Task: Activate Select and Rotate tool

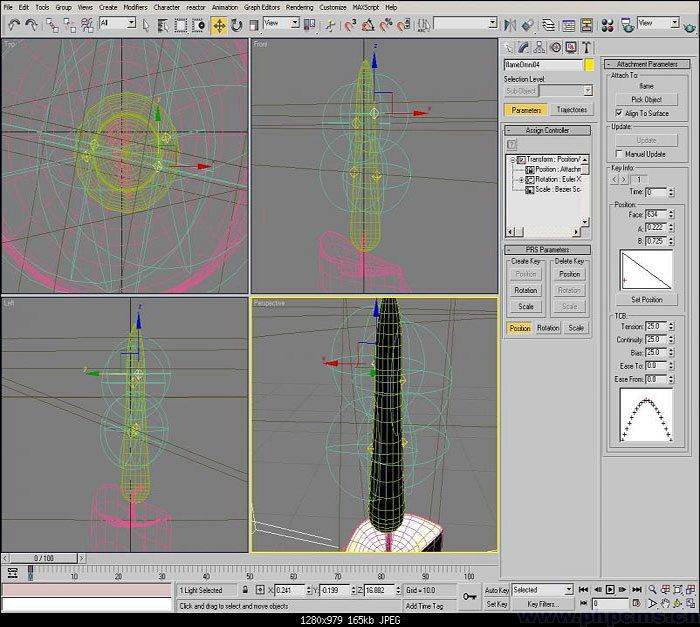Action: 237,25
